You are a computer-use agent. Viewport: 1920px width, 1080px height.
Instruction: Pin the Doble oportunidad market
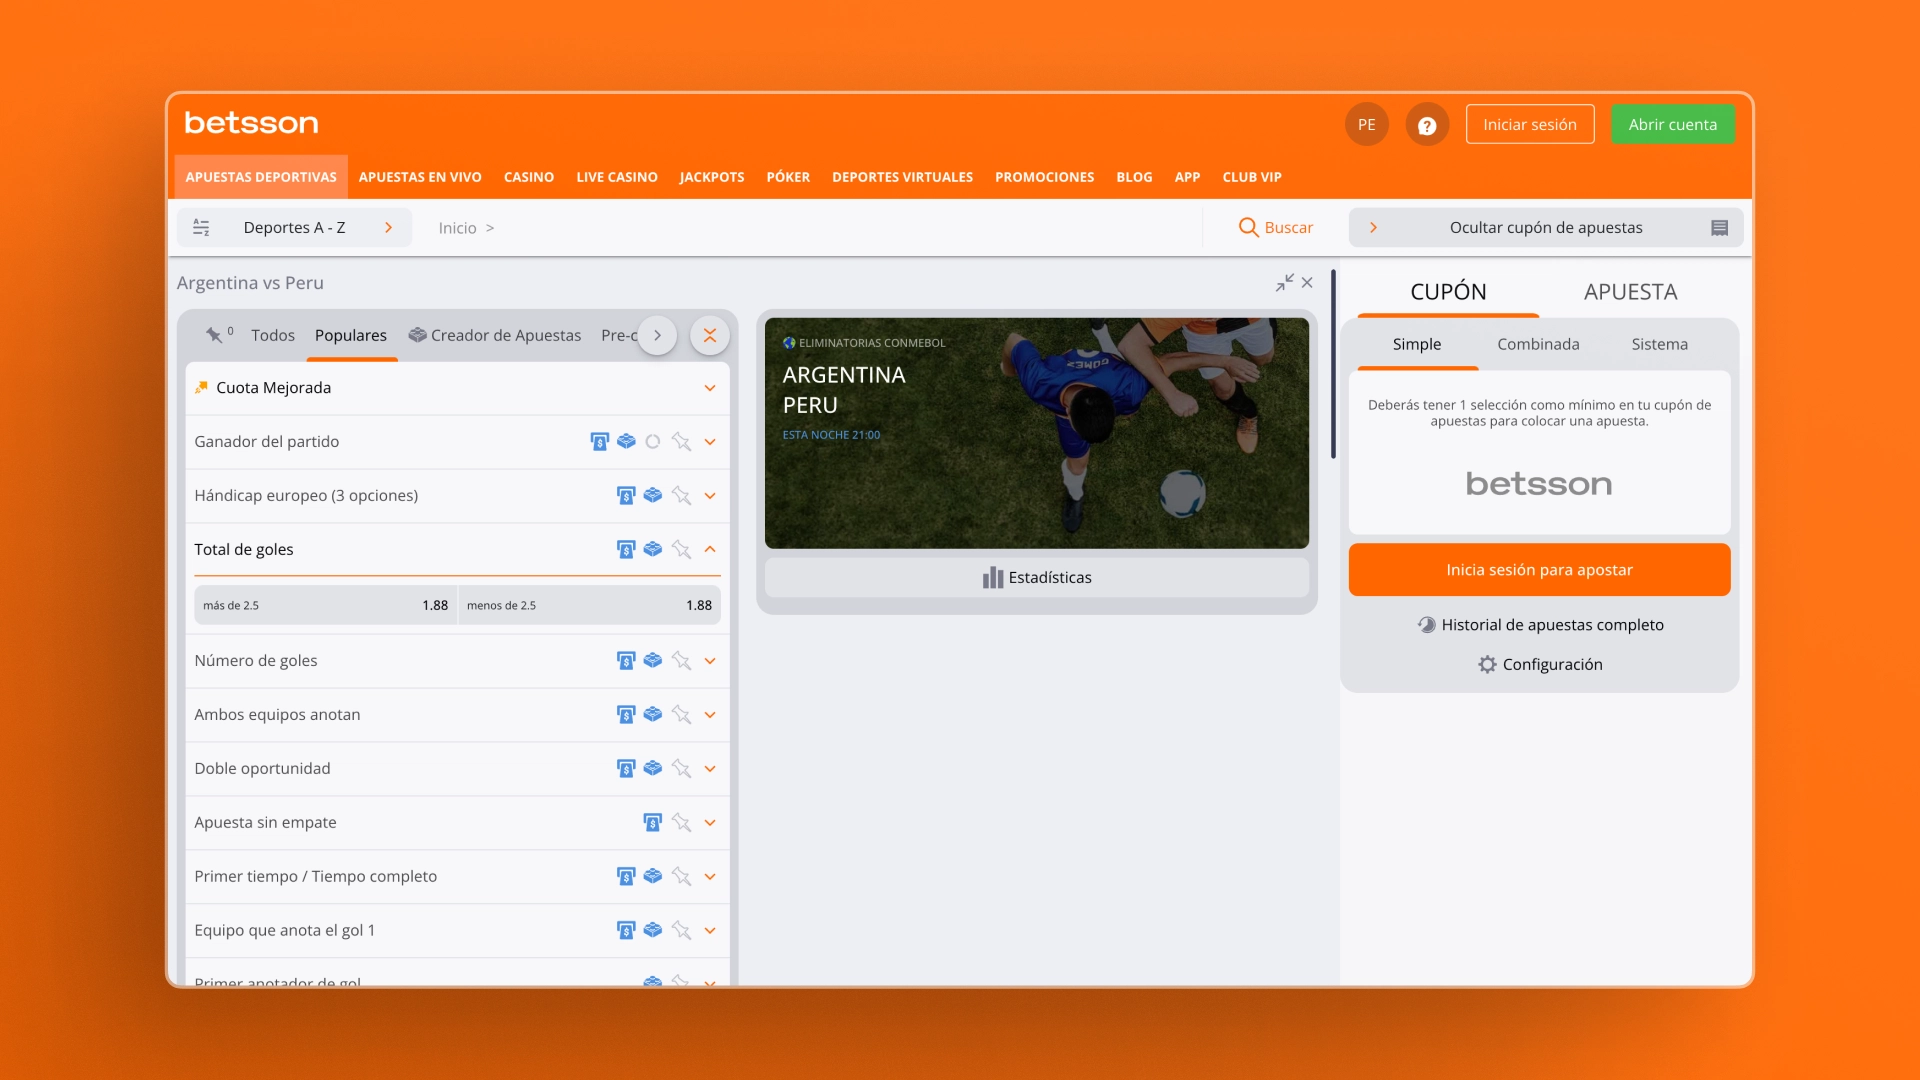pos(681,768)
